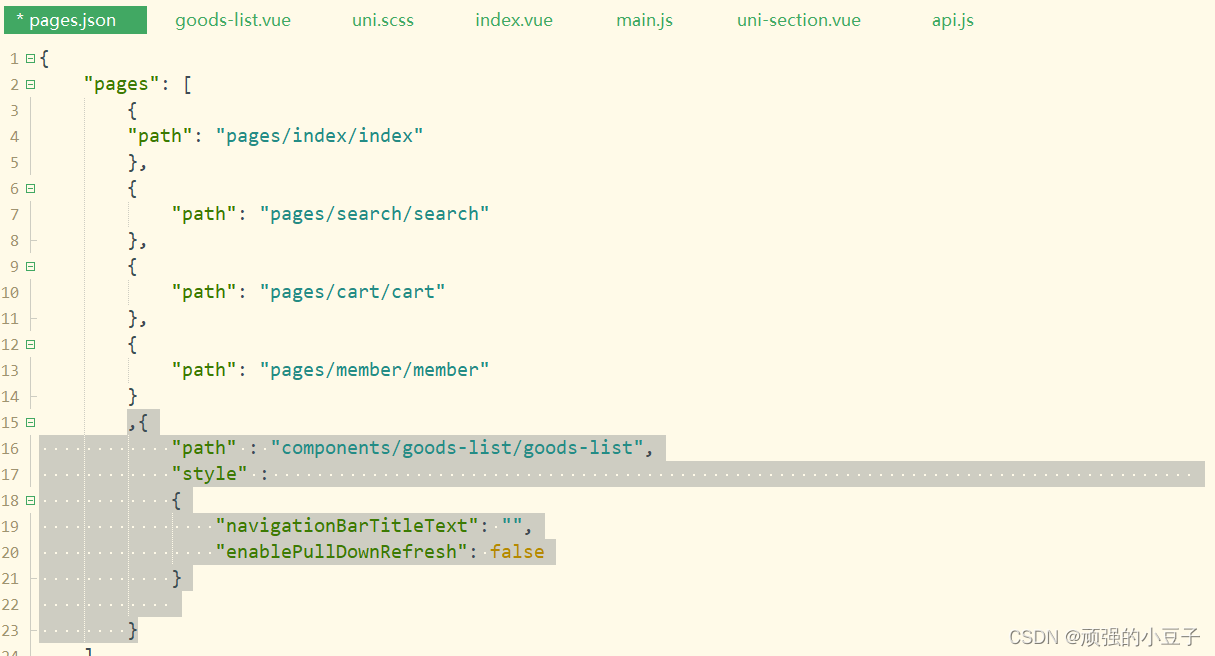This screenshot has height=656, width=1215.
Task: Click the false value on line 20
Action: click(x=517, y=551)
